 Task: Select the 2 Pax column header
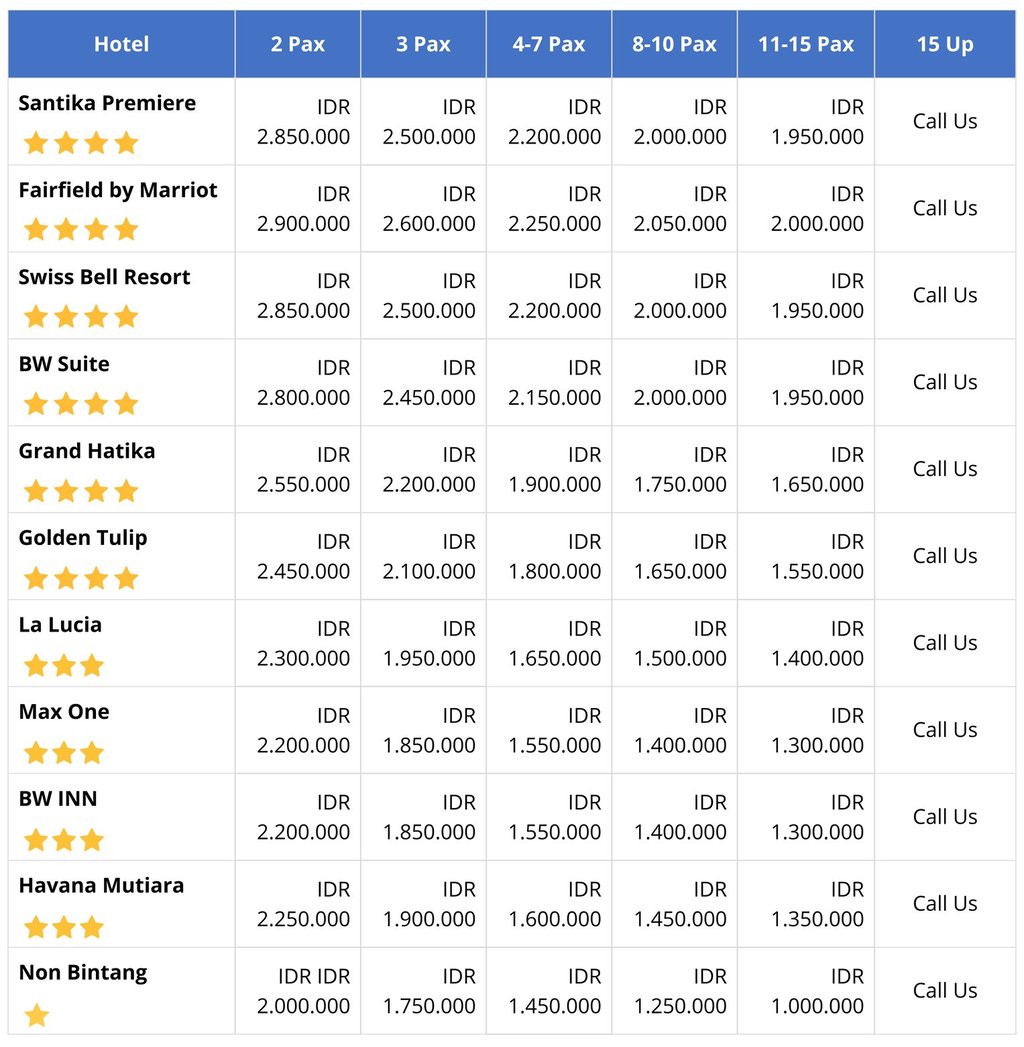pos(298,44)
